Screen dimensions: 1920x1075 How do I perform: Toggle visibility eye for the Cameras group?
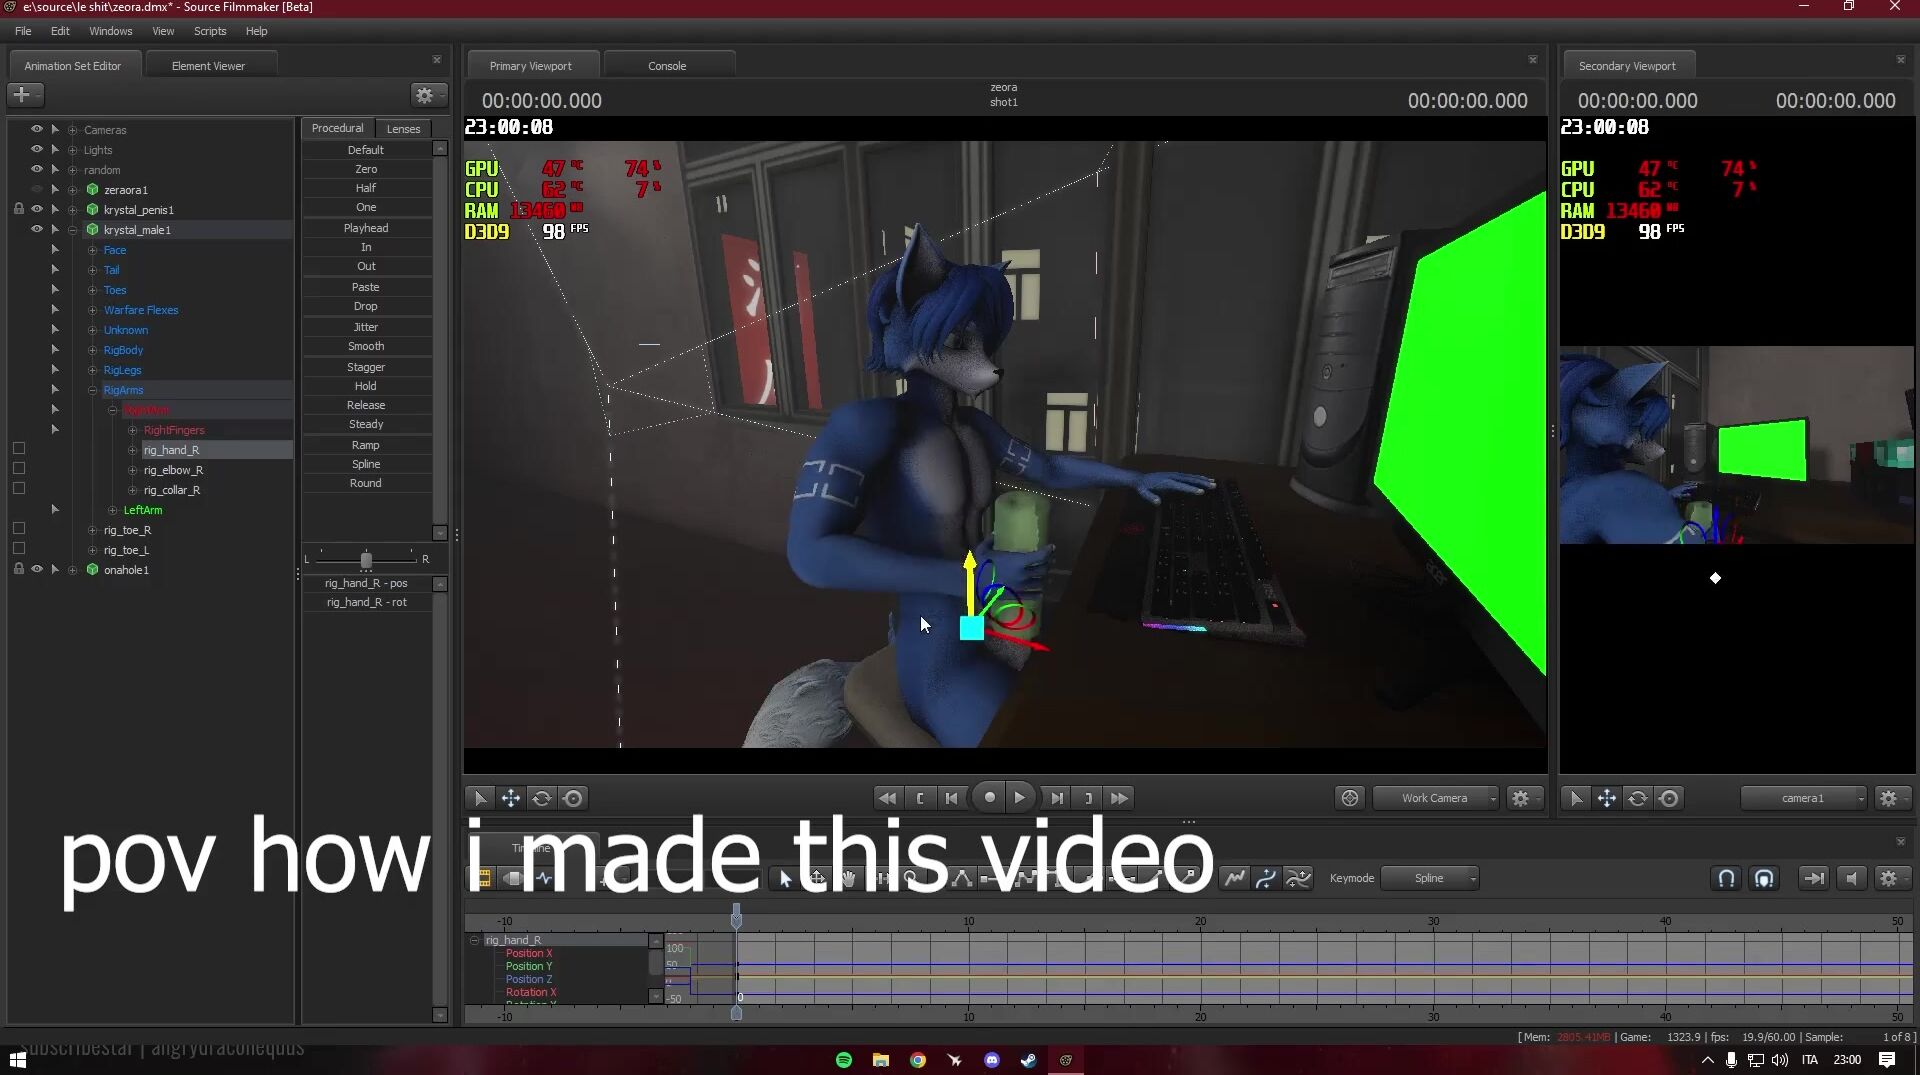pyautogui.click(x=37, y=129)
